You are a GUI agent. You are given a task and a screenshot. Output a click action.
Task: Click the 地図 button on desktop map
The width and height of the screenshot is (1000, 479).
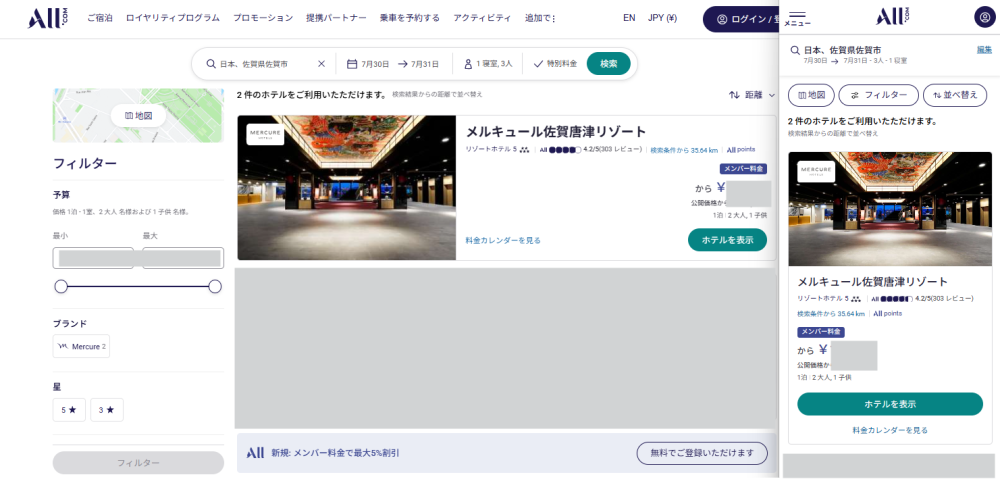coord(138,116)
